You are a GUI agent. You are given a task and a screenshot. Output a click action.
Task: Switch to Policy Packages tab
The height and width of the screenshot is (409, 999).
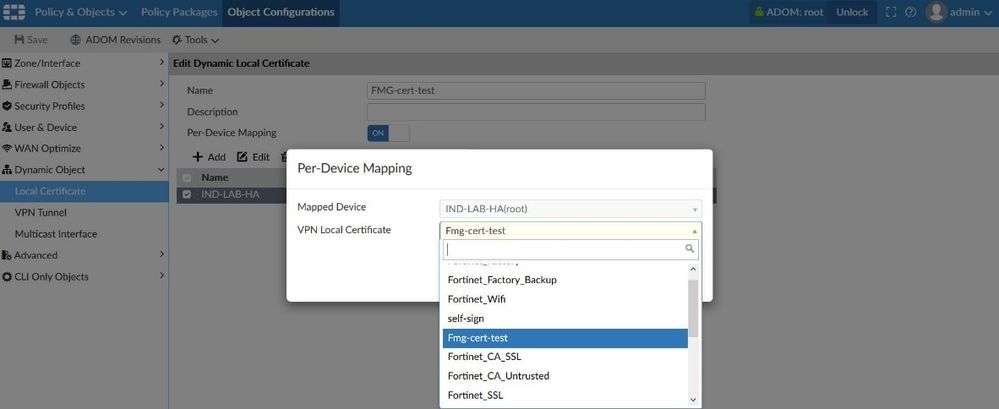[179, 12]
